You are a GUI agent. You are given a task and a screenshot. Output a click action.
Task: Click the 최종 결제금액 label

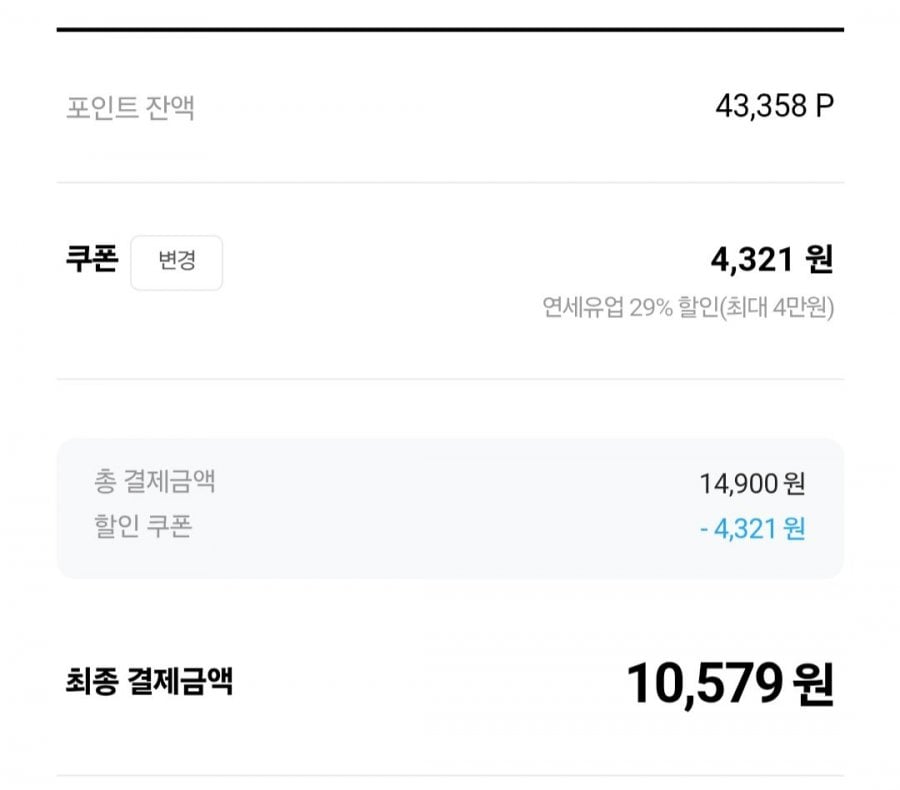(149, 683)
